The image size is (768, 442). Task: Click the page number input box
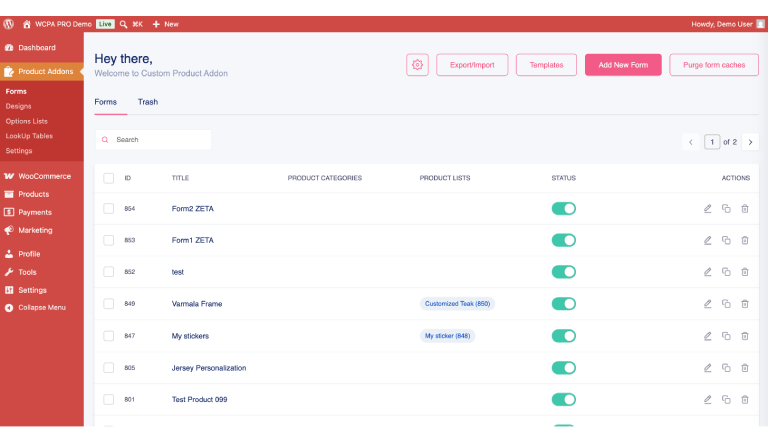(x=712, y=142)
